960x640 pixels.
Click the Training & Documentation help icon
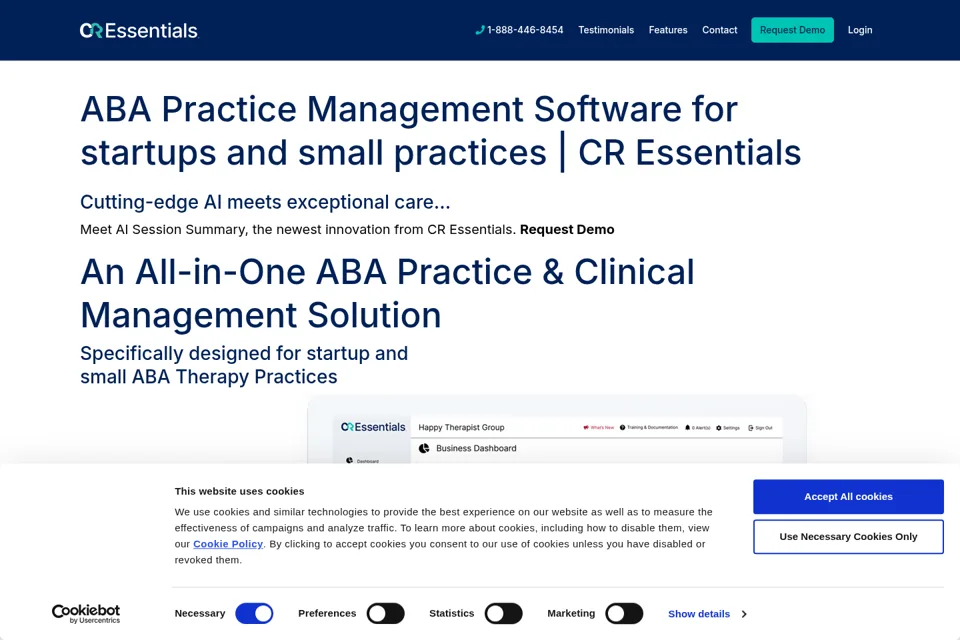pyautogui.click(x=623, y=427)
